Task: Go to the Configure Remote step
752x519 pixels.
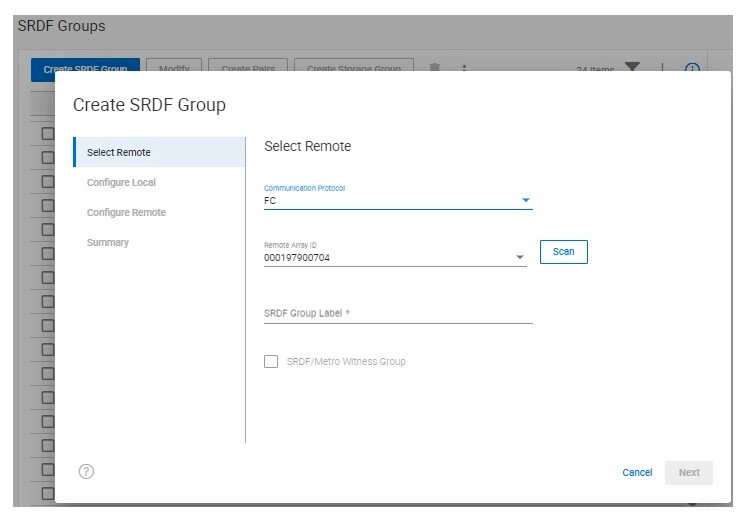Action: [x=126, y=213]
